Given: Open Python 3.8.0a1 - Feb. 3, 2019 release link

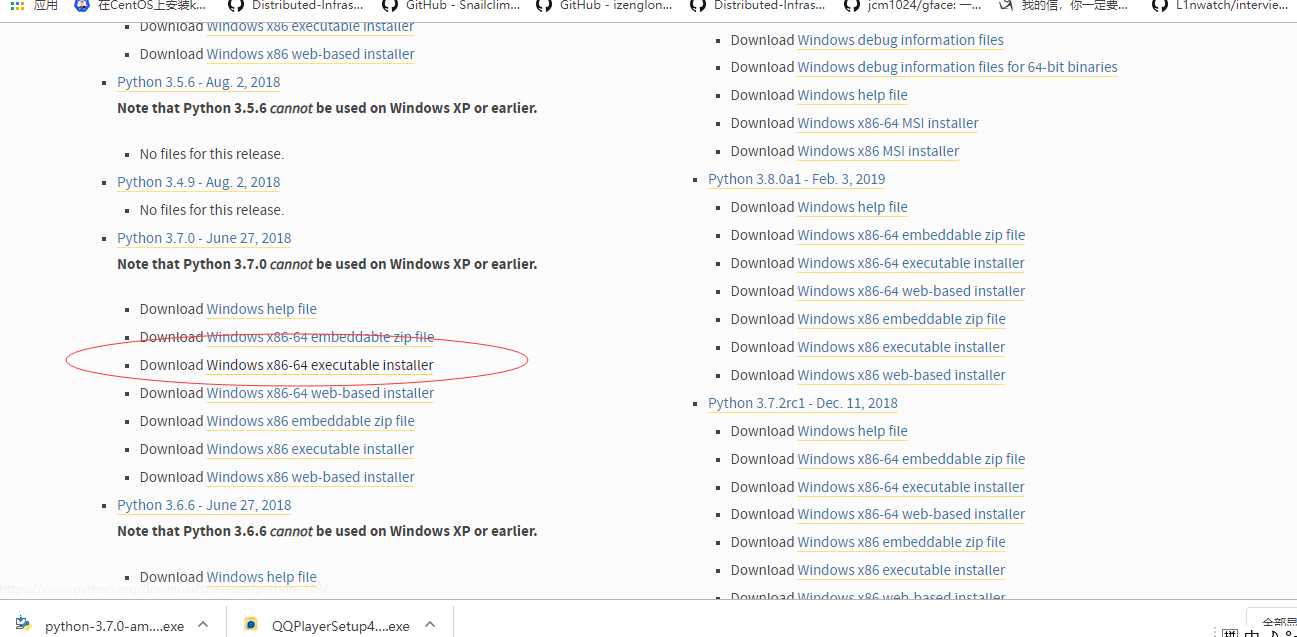Looking at the screenshot, I should [x=796, y=179].
